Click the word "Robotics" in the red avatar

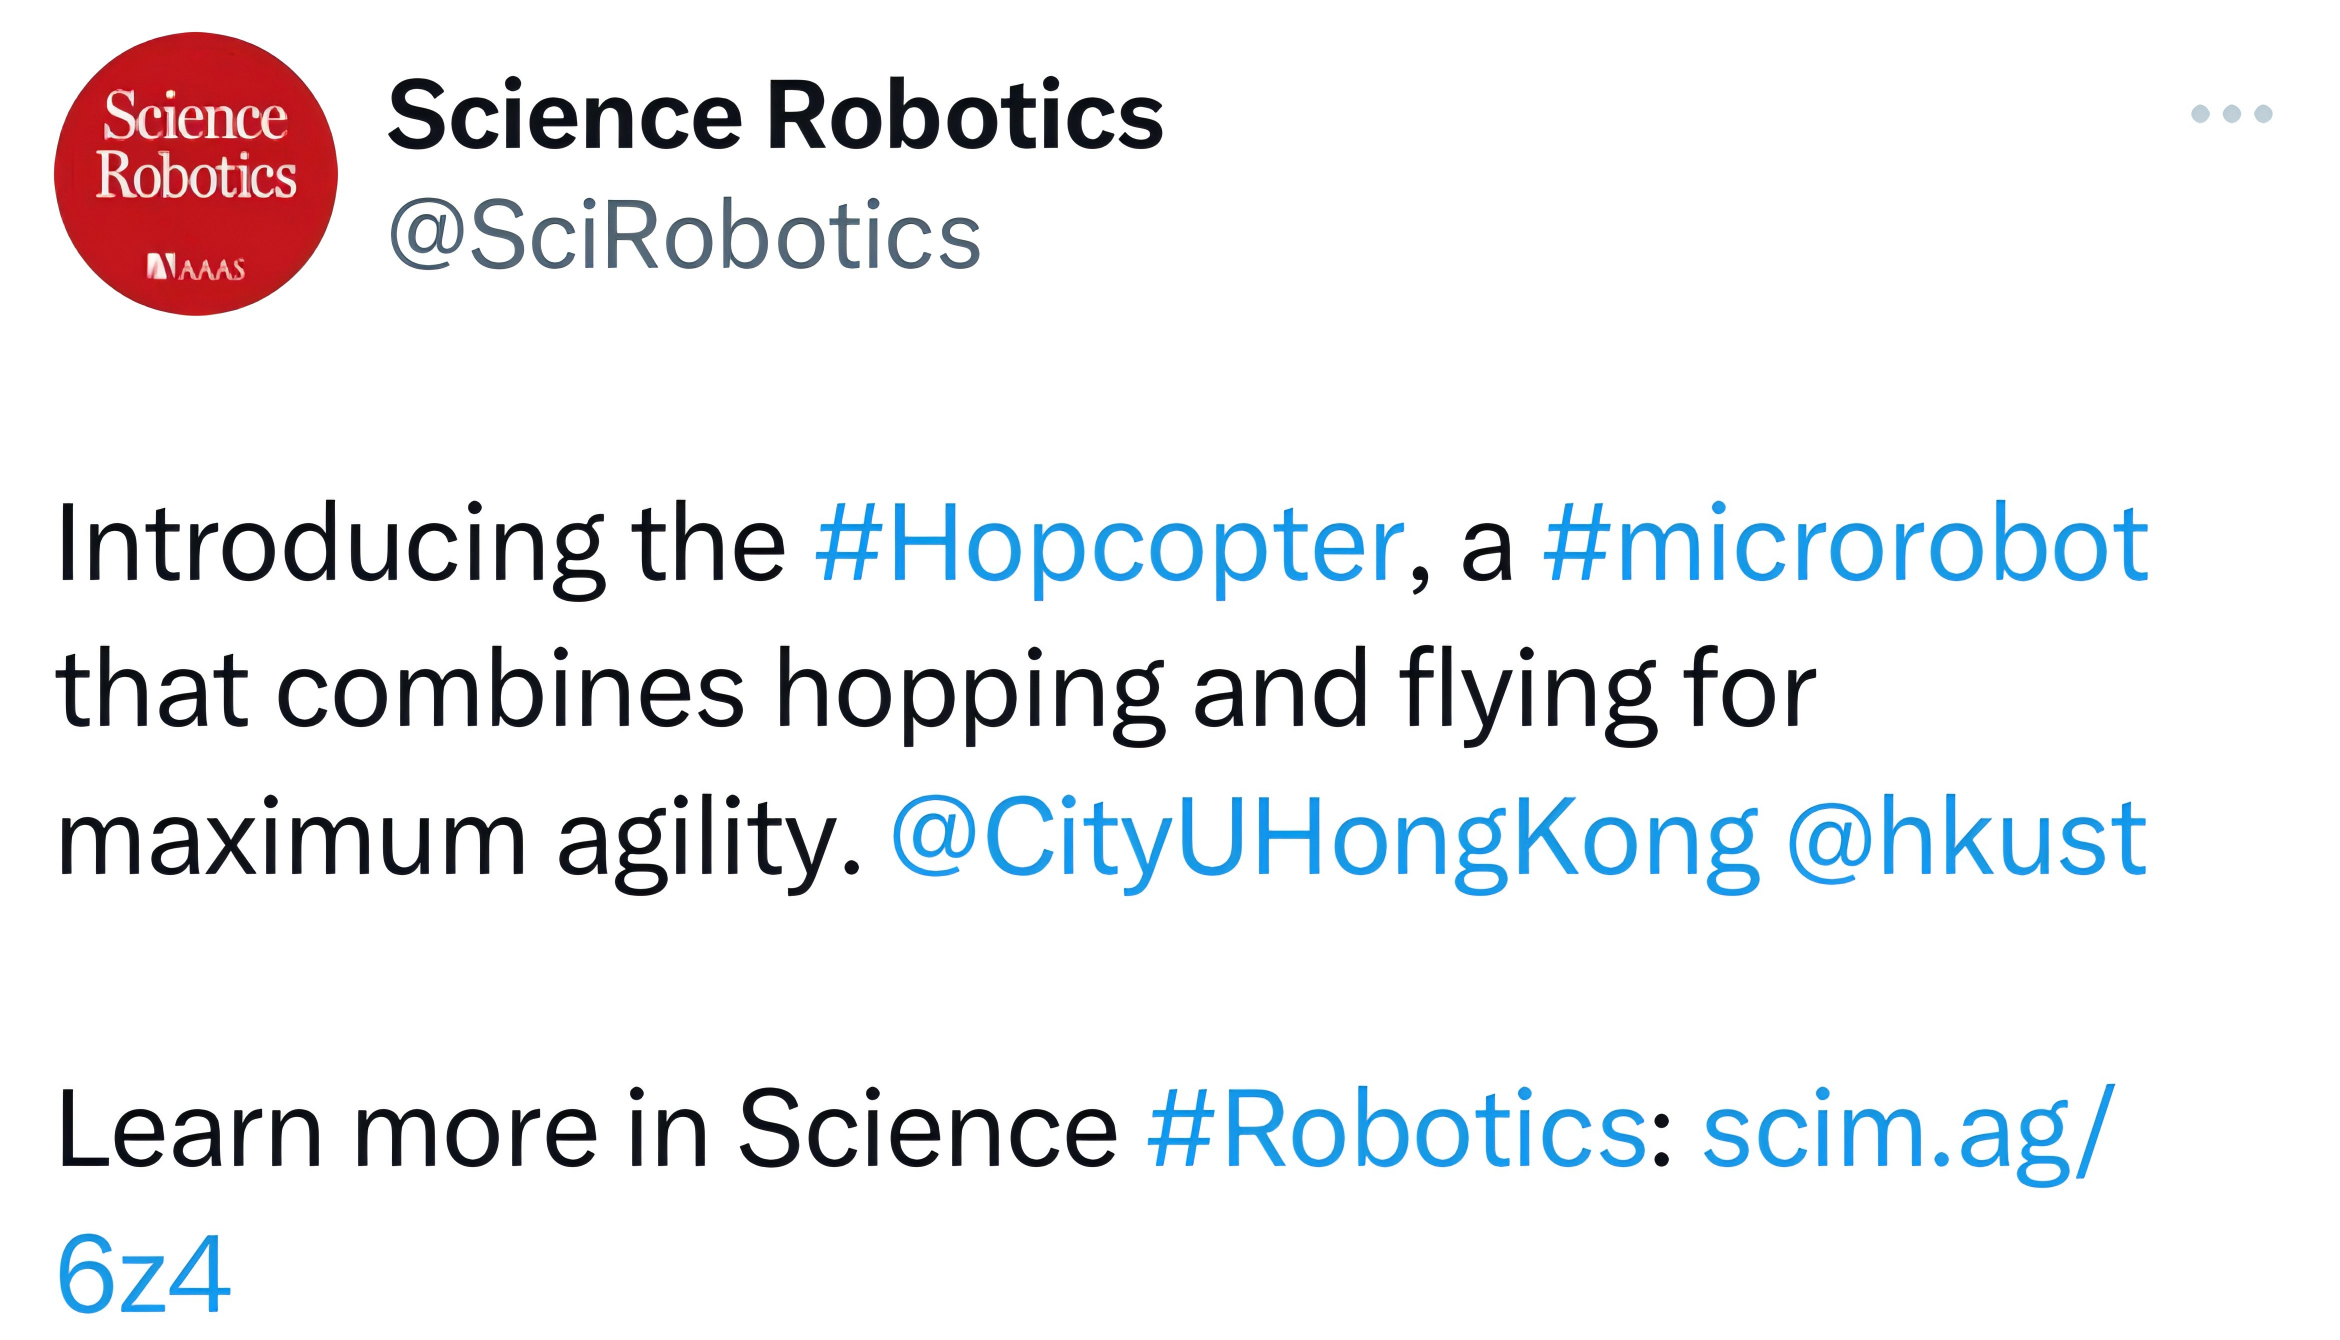[196, 177]
